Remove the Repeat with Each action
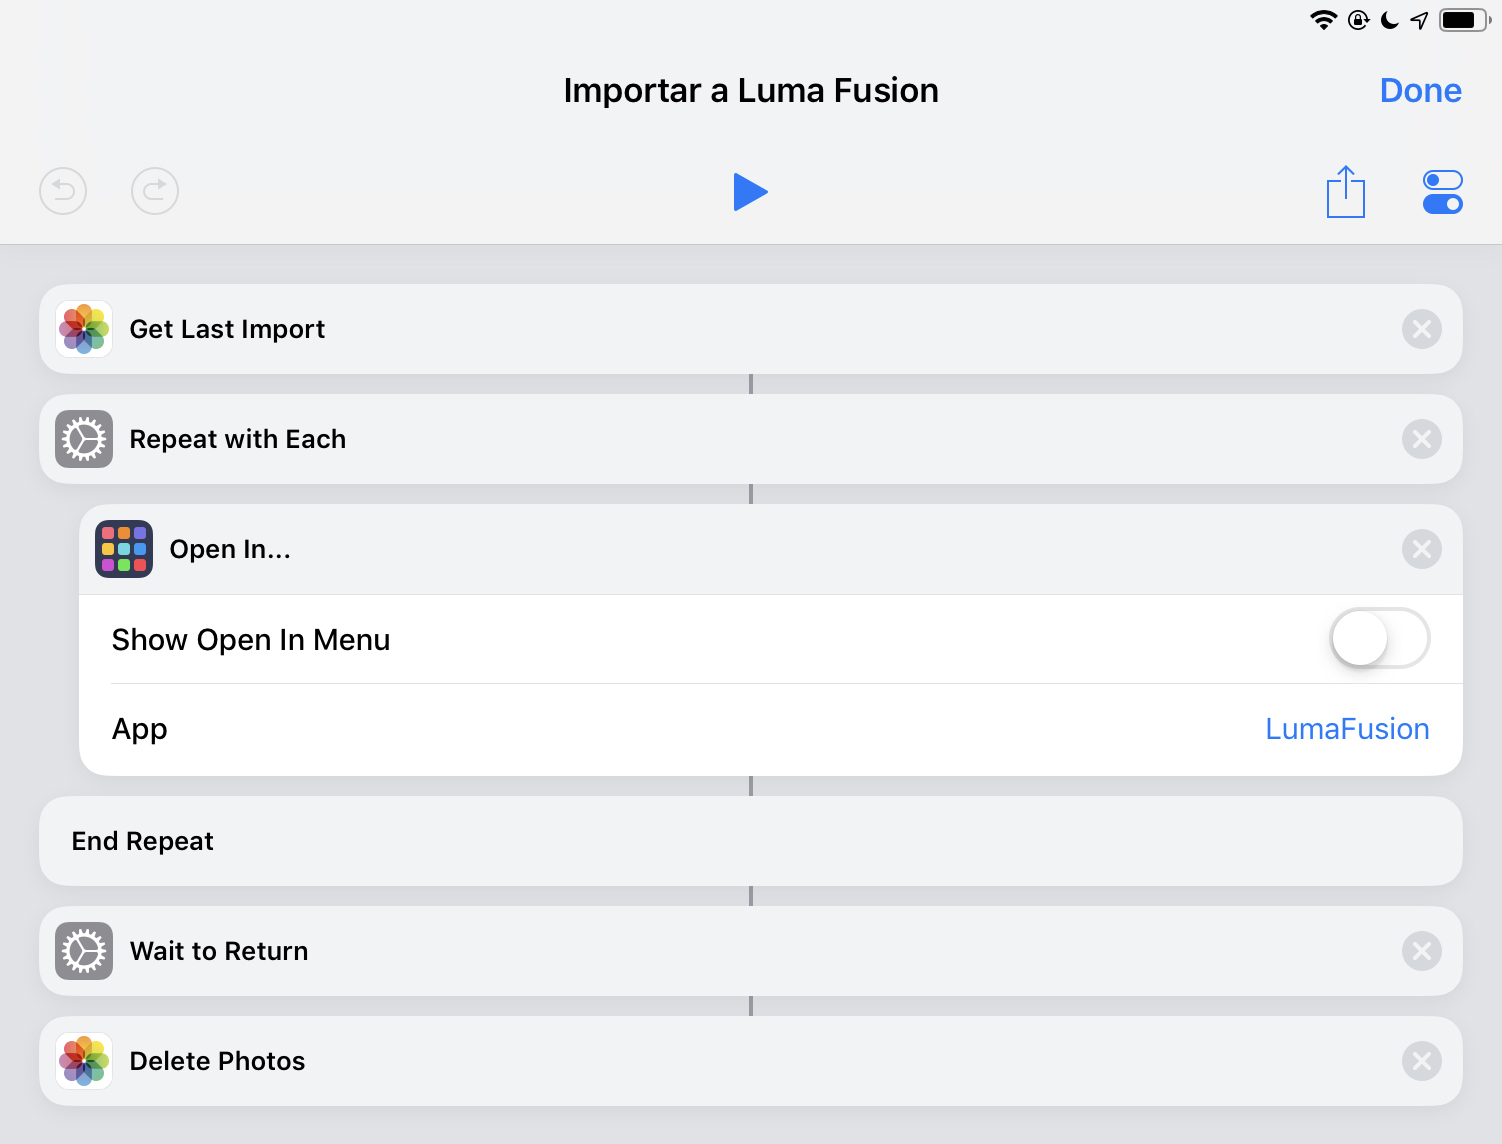Image resolution: width=1502 pixels, height=1144 pixels. click(1421, 439)
